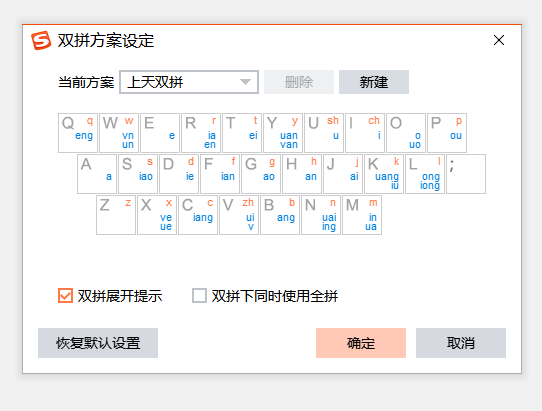Close the 双拼方案设定 dialog

click(499, 40)
